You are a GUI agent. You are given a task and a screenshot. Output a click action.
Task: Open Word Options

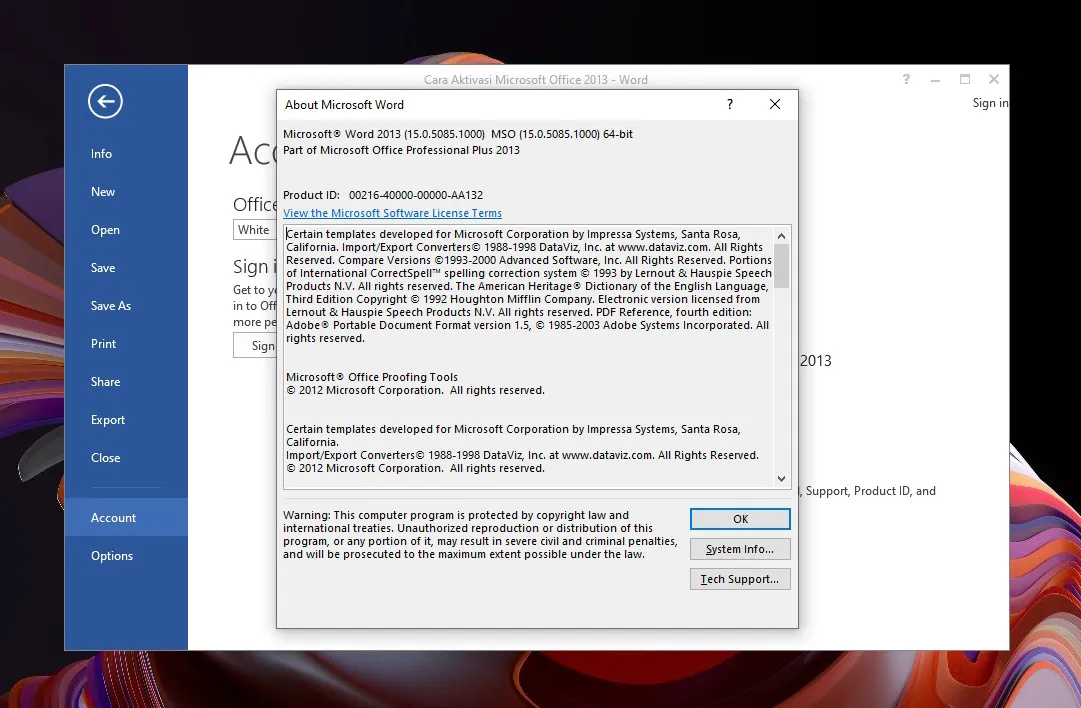pyautogui.click(x=111, y=556)
